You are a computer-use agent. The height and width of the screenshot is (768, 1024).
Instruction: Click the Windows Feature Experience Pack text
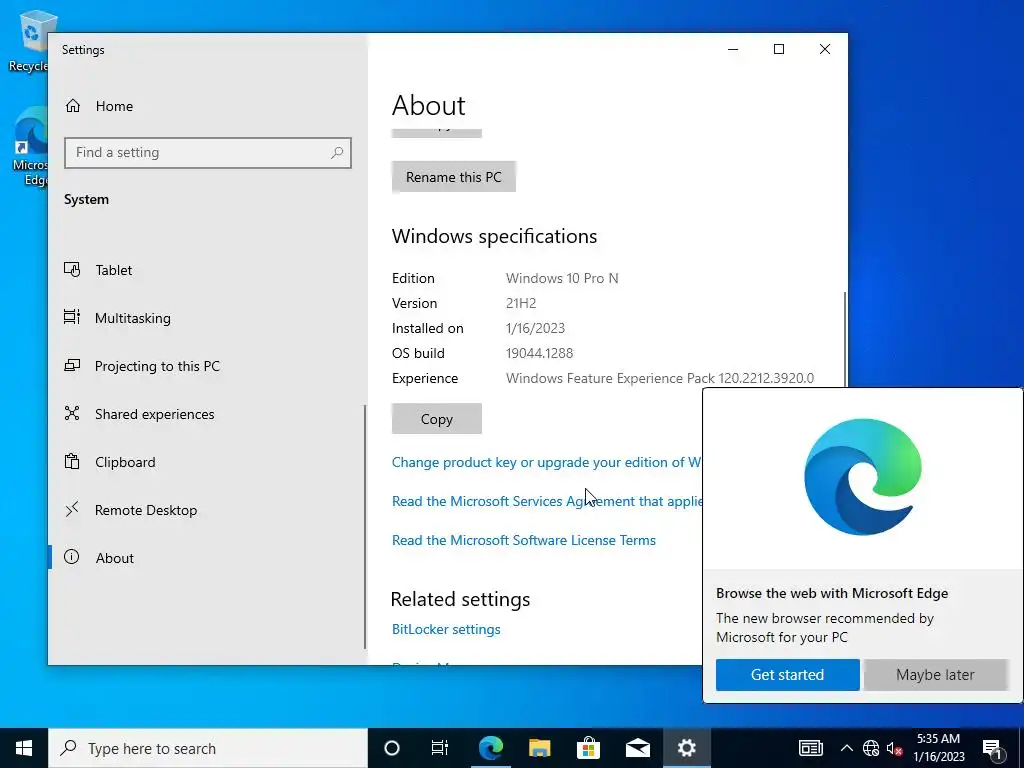pos(660,378)
